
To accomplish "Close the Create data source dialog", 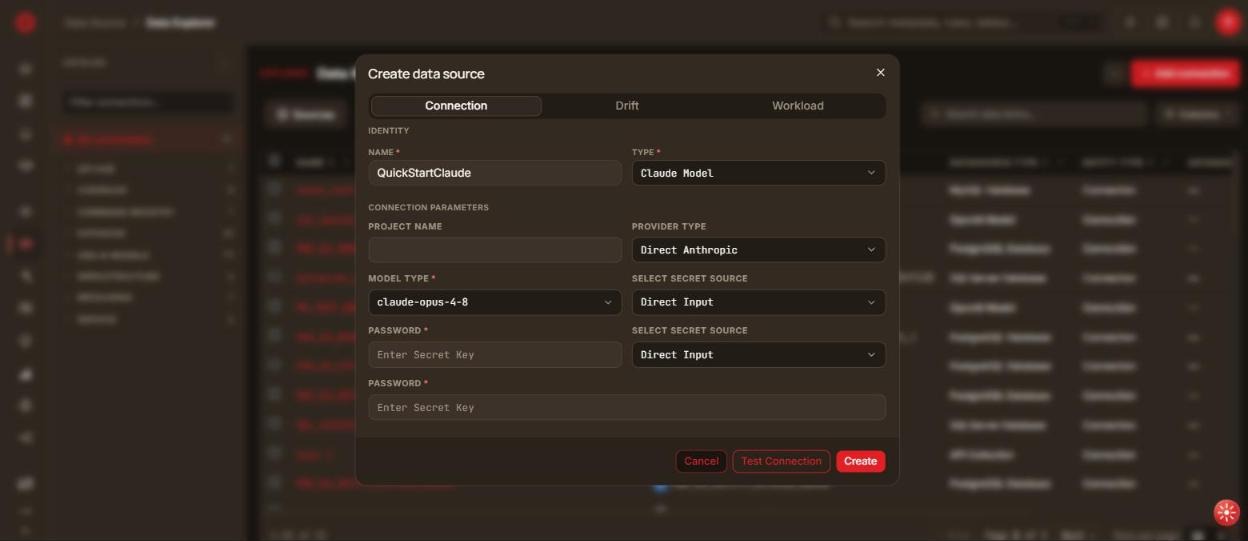I will (880, 73).
